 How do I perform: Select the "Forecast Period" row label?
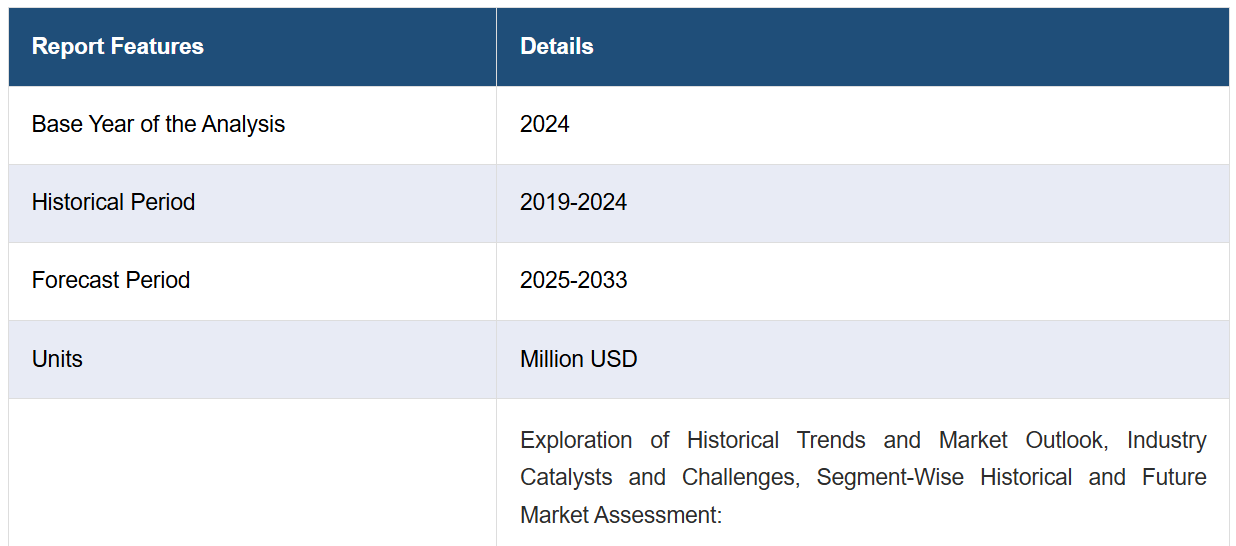(x=110, y=280)
